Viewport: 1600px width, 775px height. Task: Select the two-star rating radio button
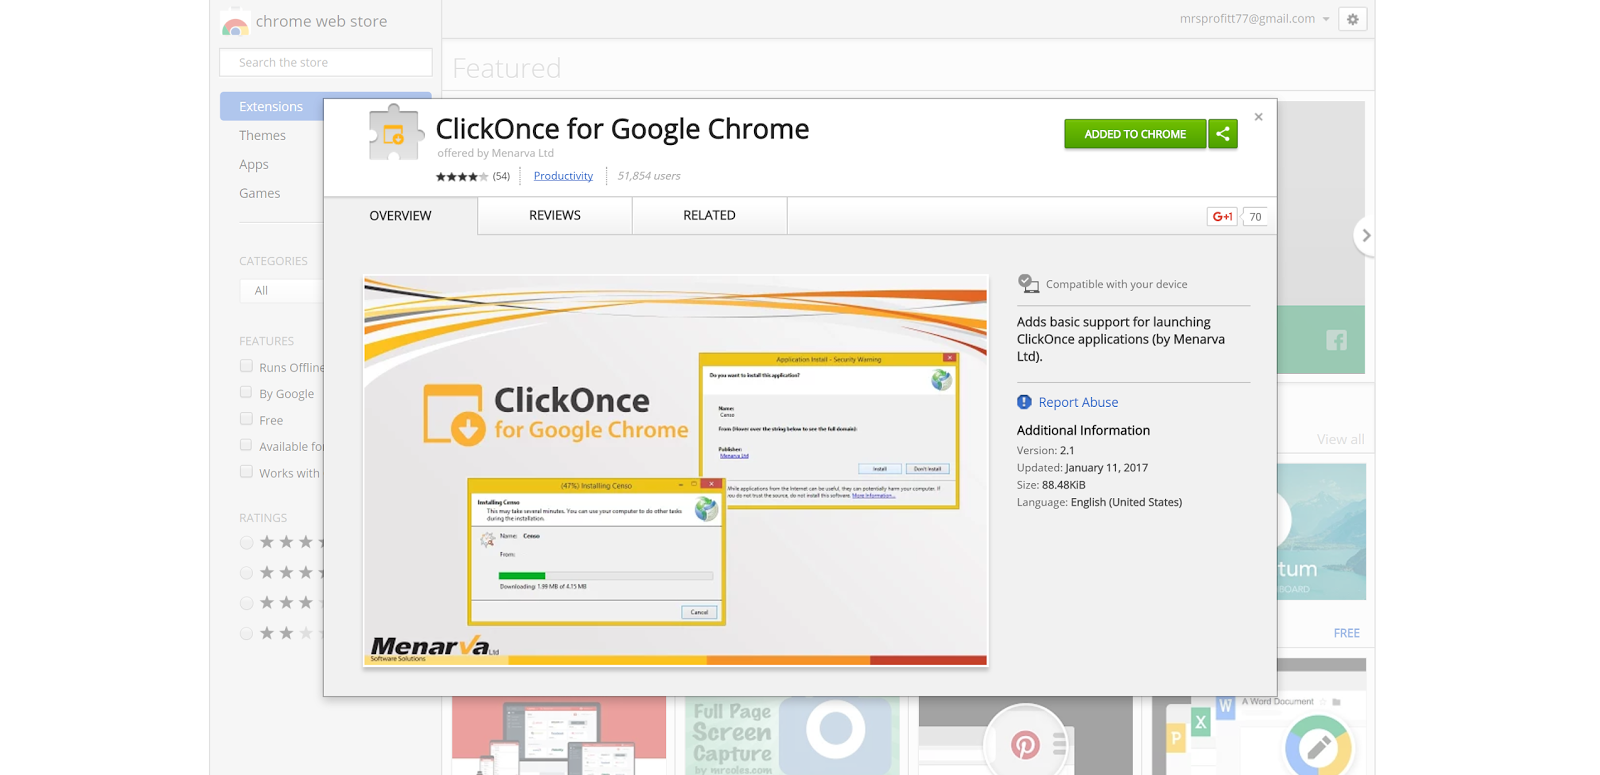point(246,633)
